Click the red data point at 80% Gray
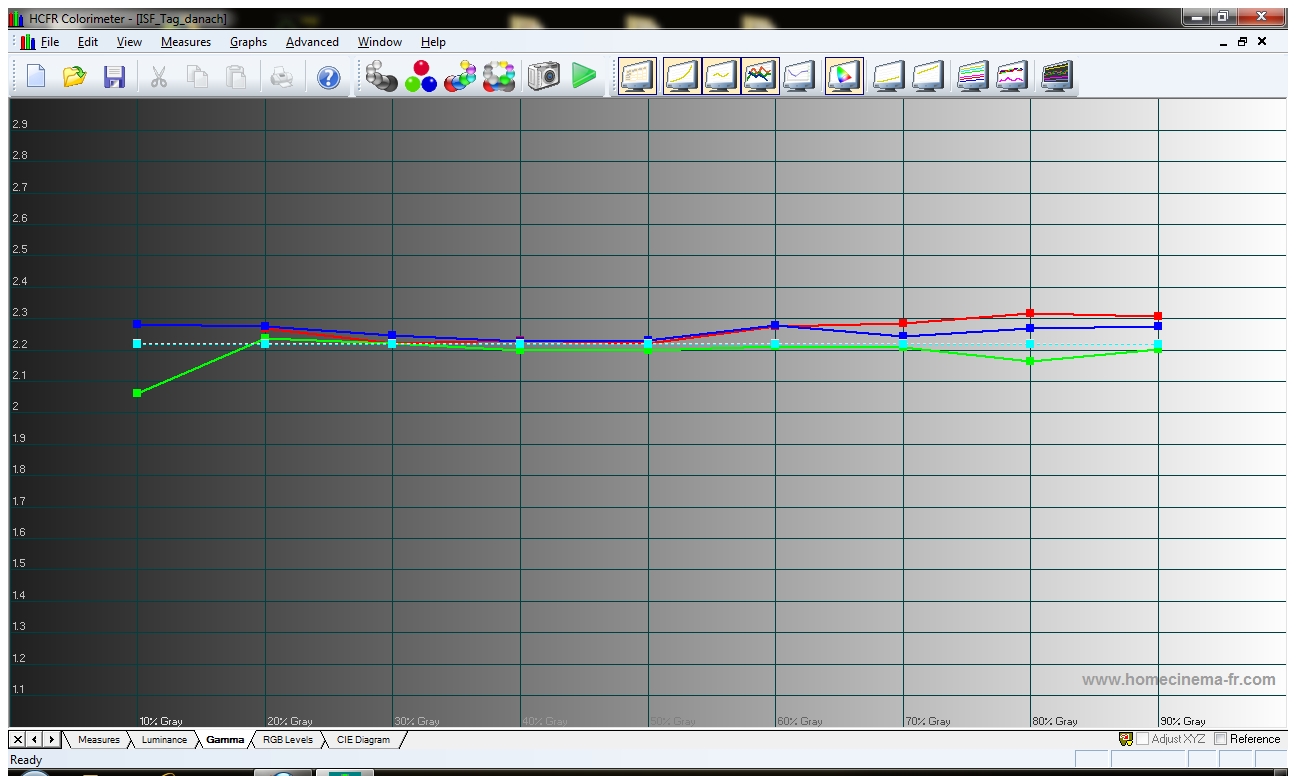Screen dimensions: 1296x776 coord(1030,313)
